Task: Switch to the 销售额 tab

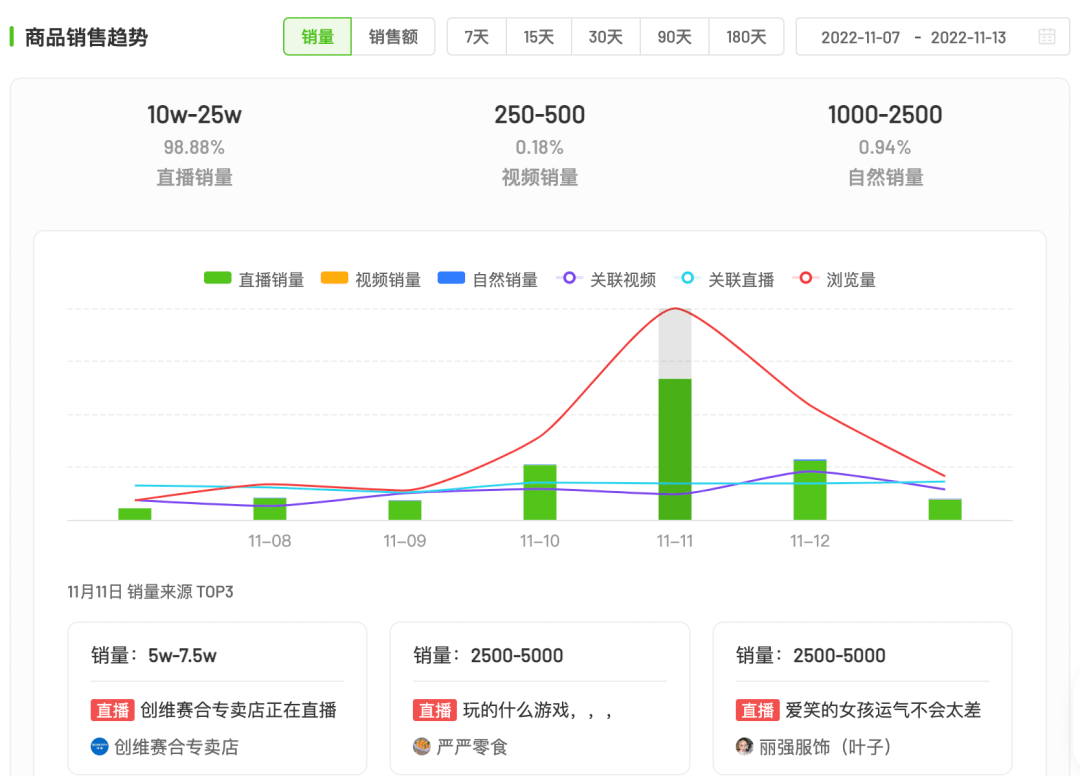Action: coord(393,36)
